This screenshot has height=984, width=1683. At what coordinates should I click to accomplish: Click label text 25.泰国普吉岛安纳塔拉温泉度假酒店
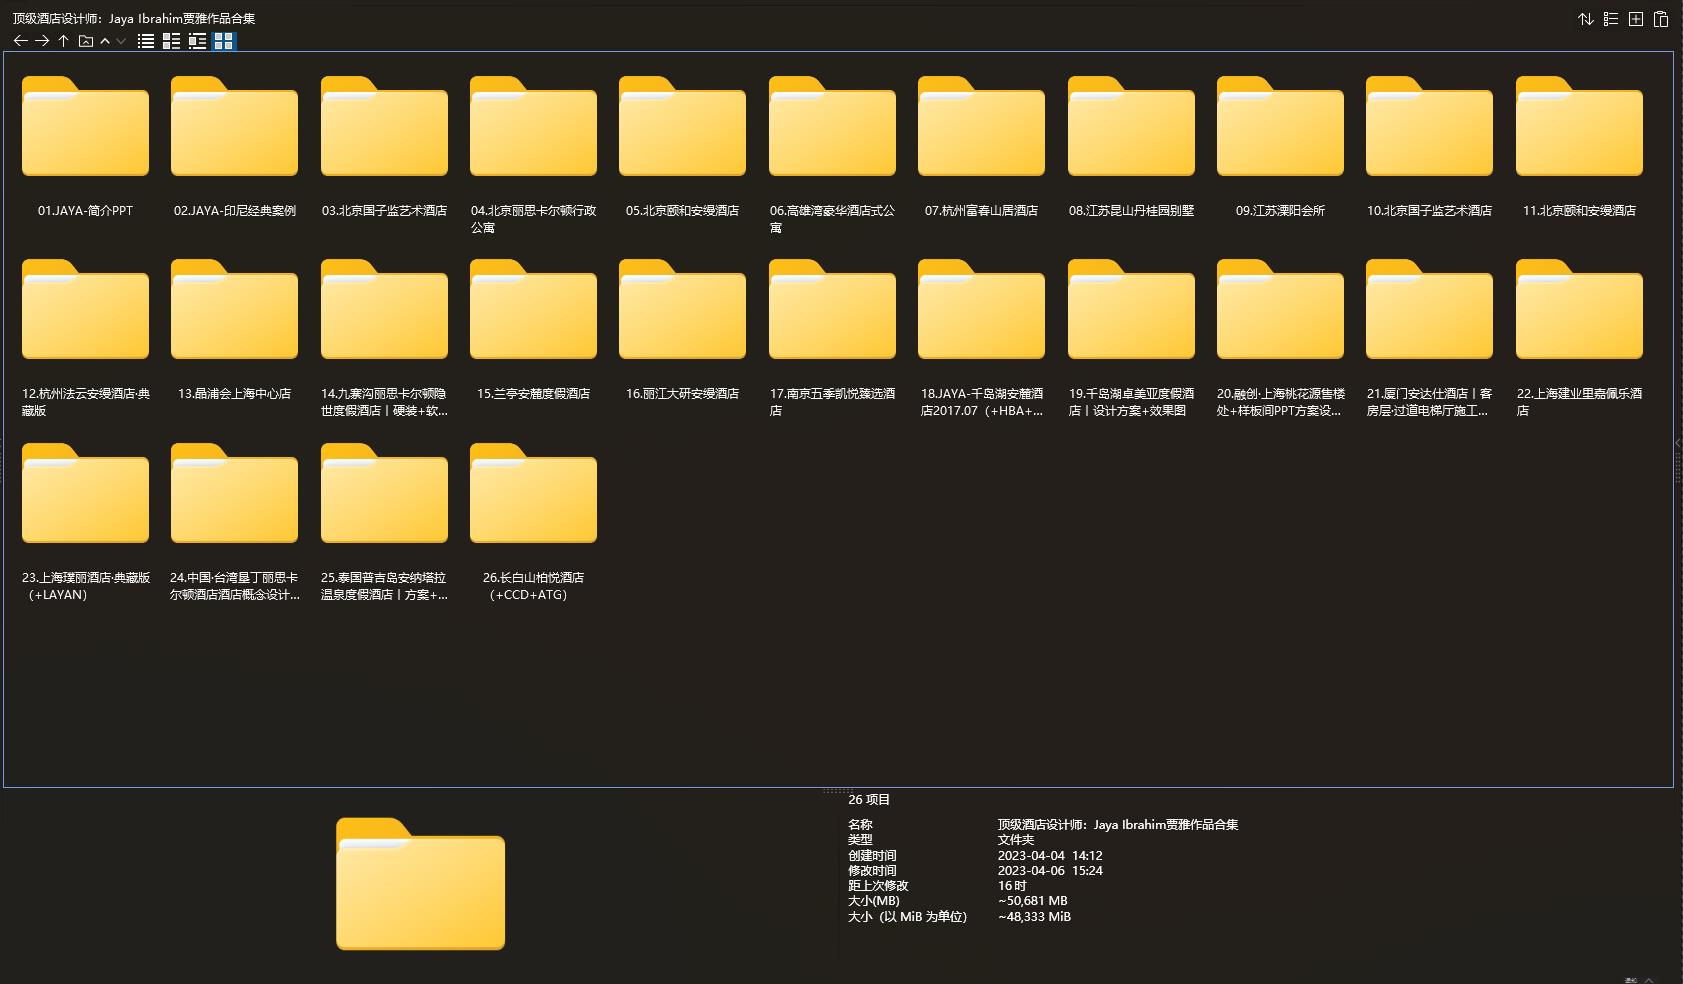click(x=384, y=586)
